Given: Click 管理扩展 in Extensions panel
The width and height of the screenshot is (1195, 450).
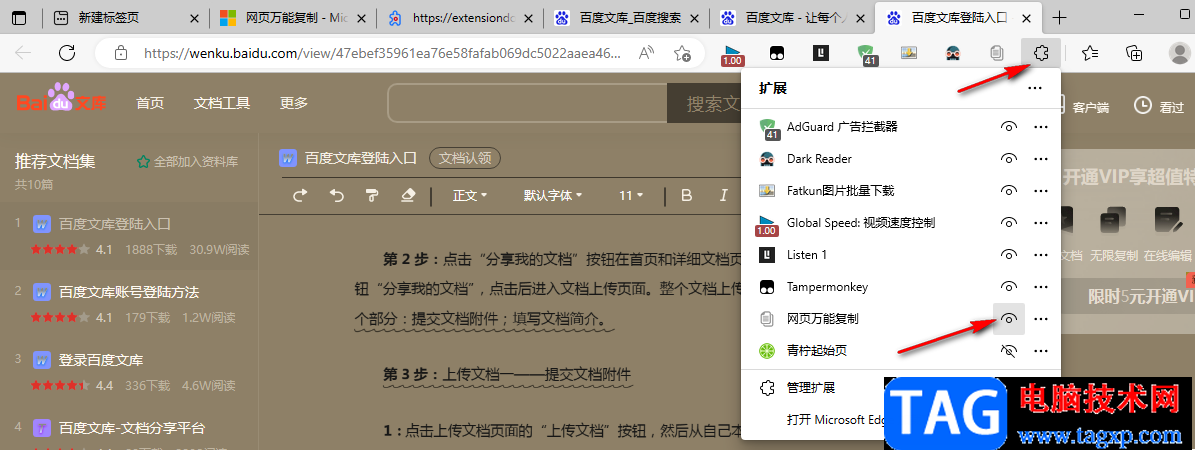Looking at the screenshot, I should tap(811, 387).
